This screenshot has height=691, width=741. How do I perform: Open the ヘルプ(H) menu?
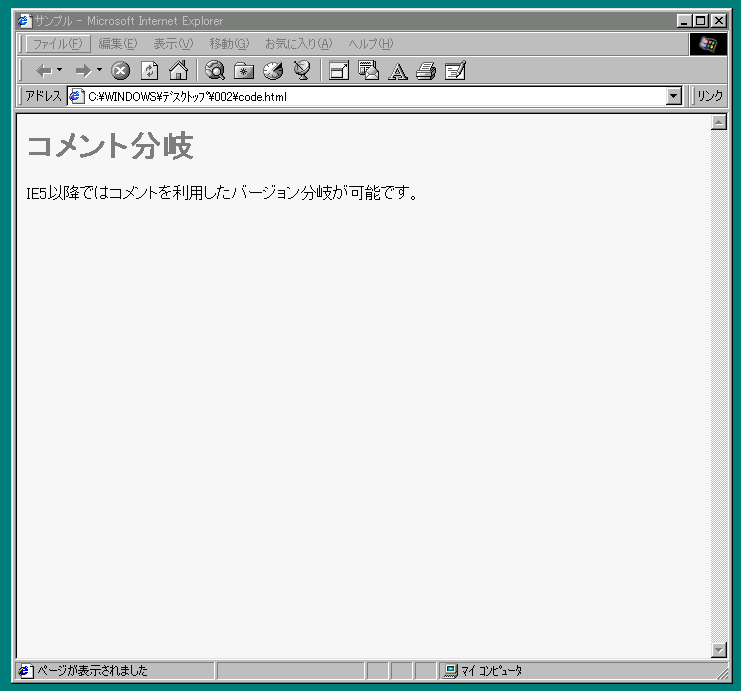click(370, 44)
